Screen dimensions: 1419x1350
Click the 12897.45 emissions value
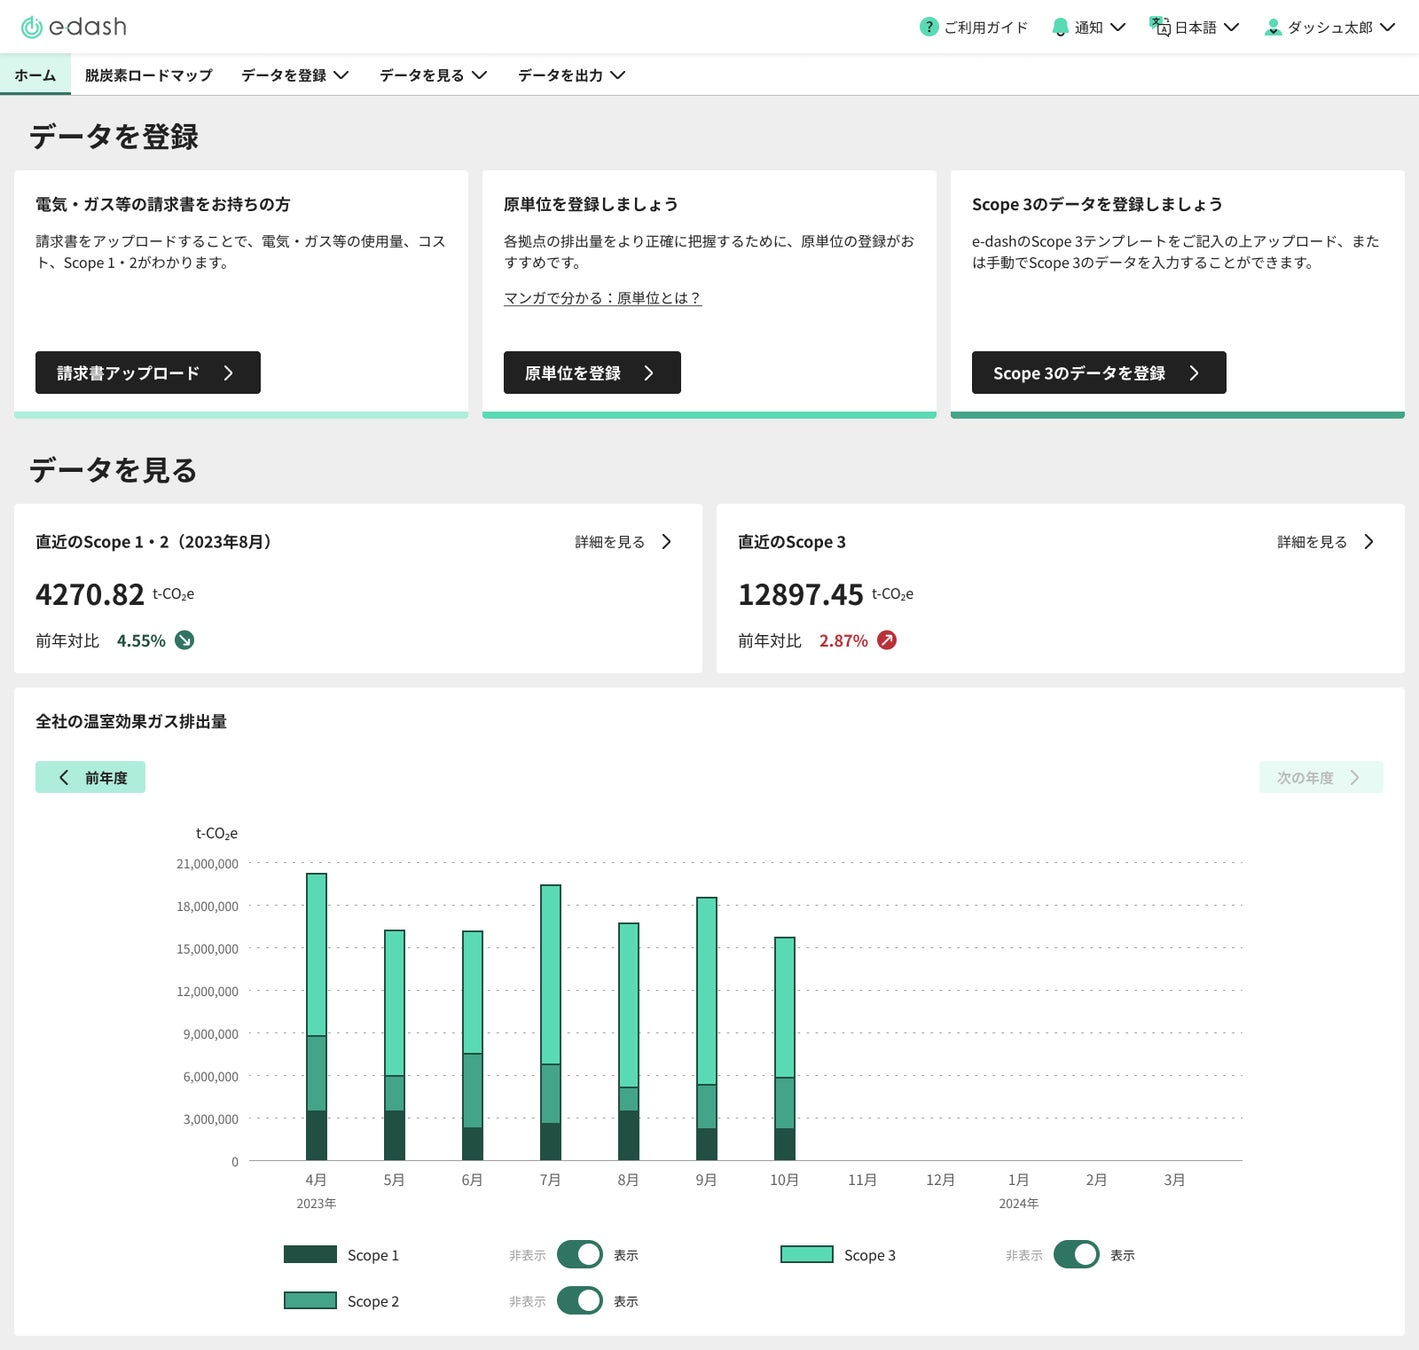point(800,595)
